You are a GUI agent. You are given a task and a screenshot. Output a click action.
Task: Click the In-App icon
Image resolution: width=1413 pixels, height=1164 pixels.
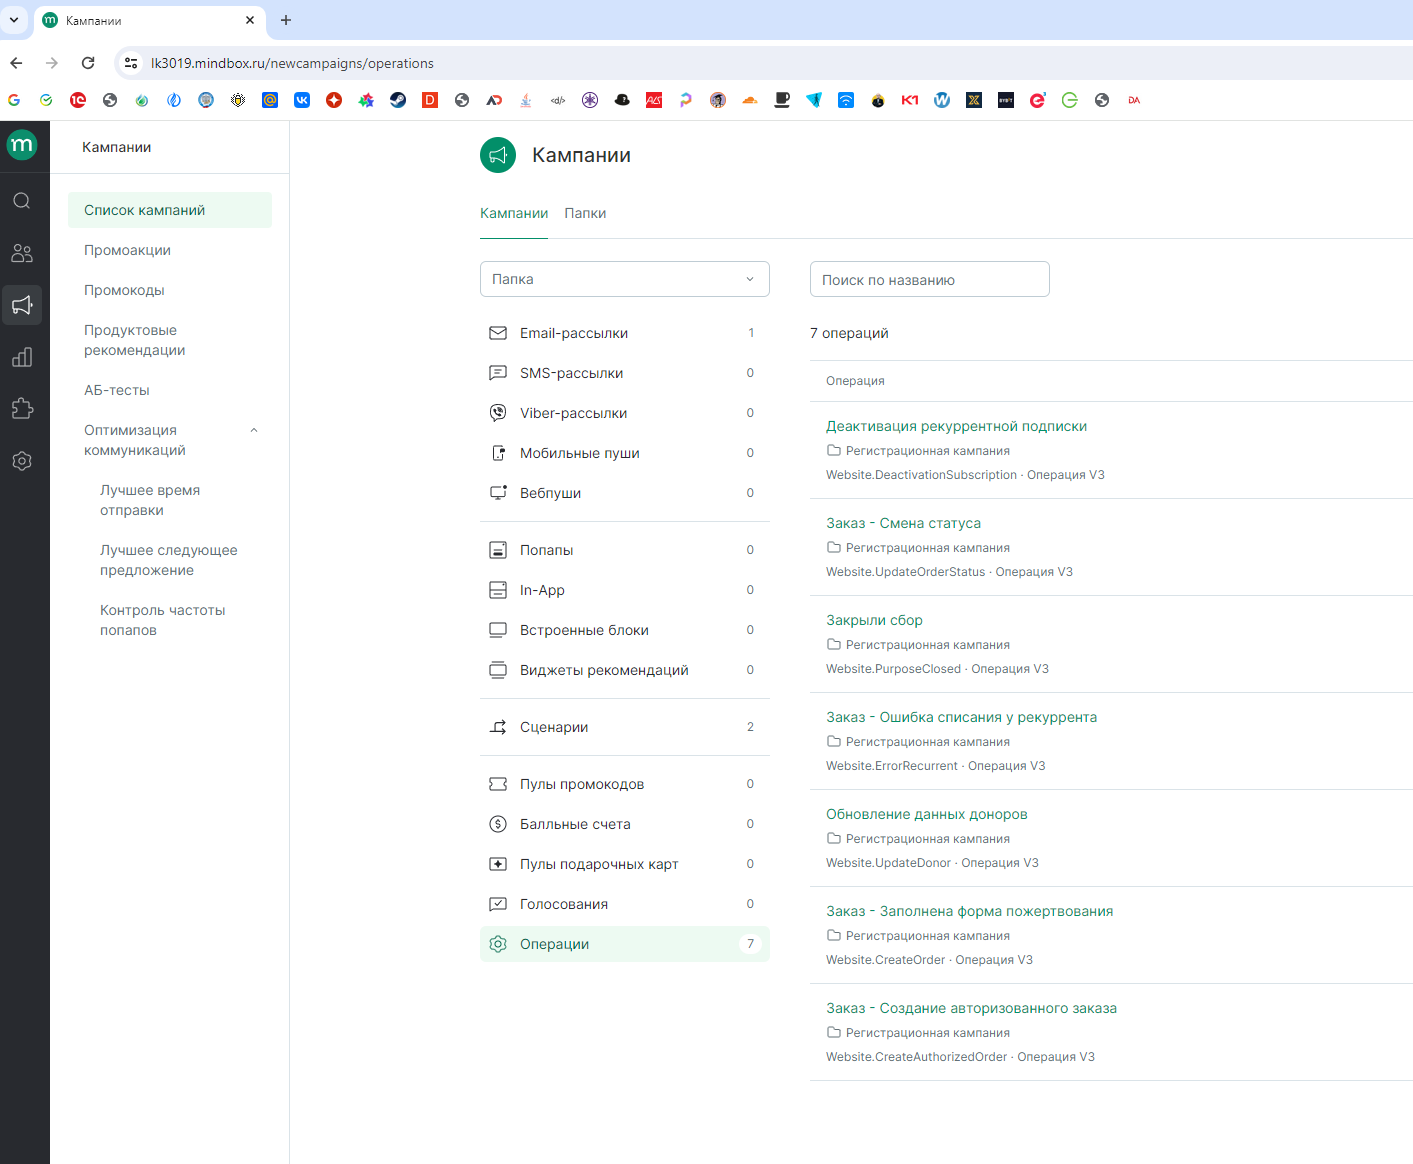[498, 590]
